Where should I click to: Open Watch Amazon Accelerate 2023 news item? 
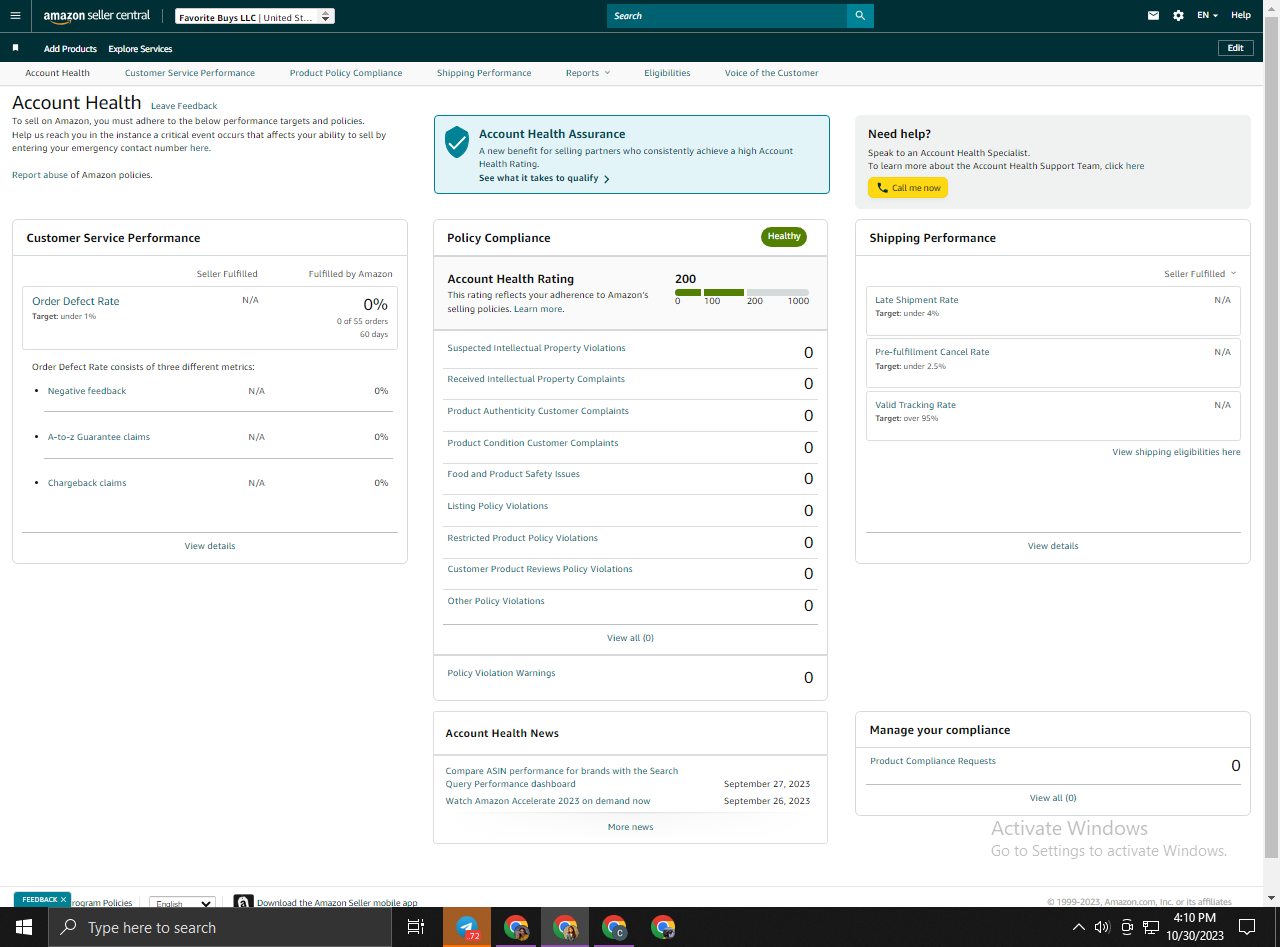point(548,801)
